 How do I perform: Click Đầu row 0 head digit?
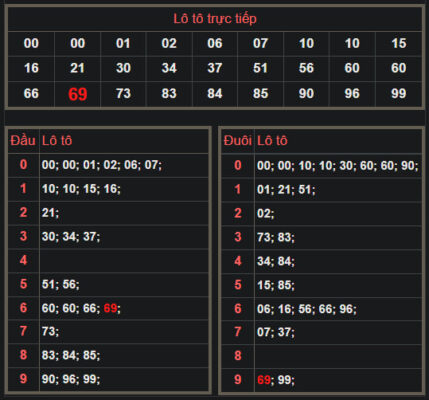[23, 164]
